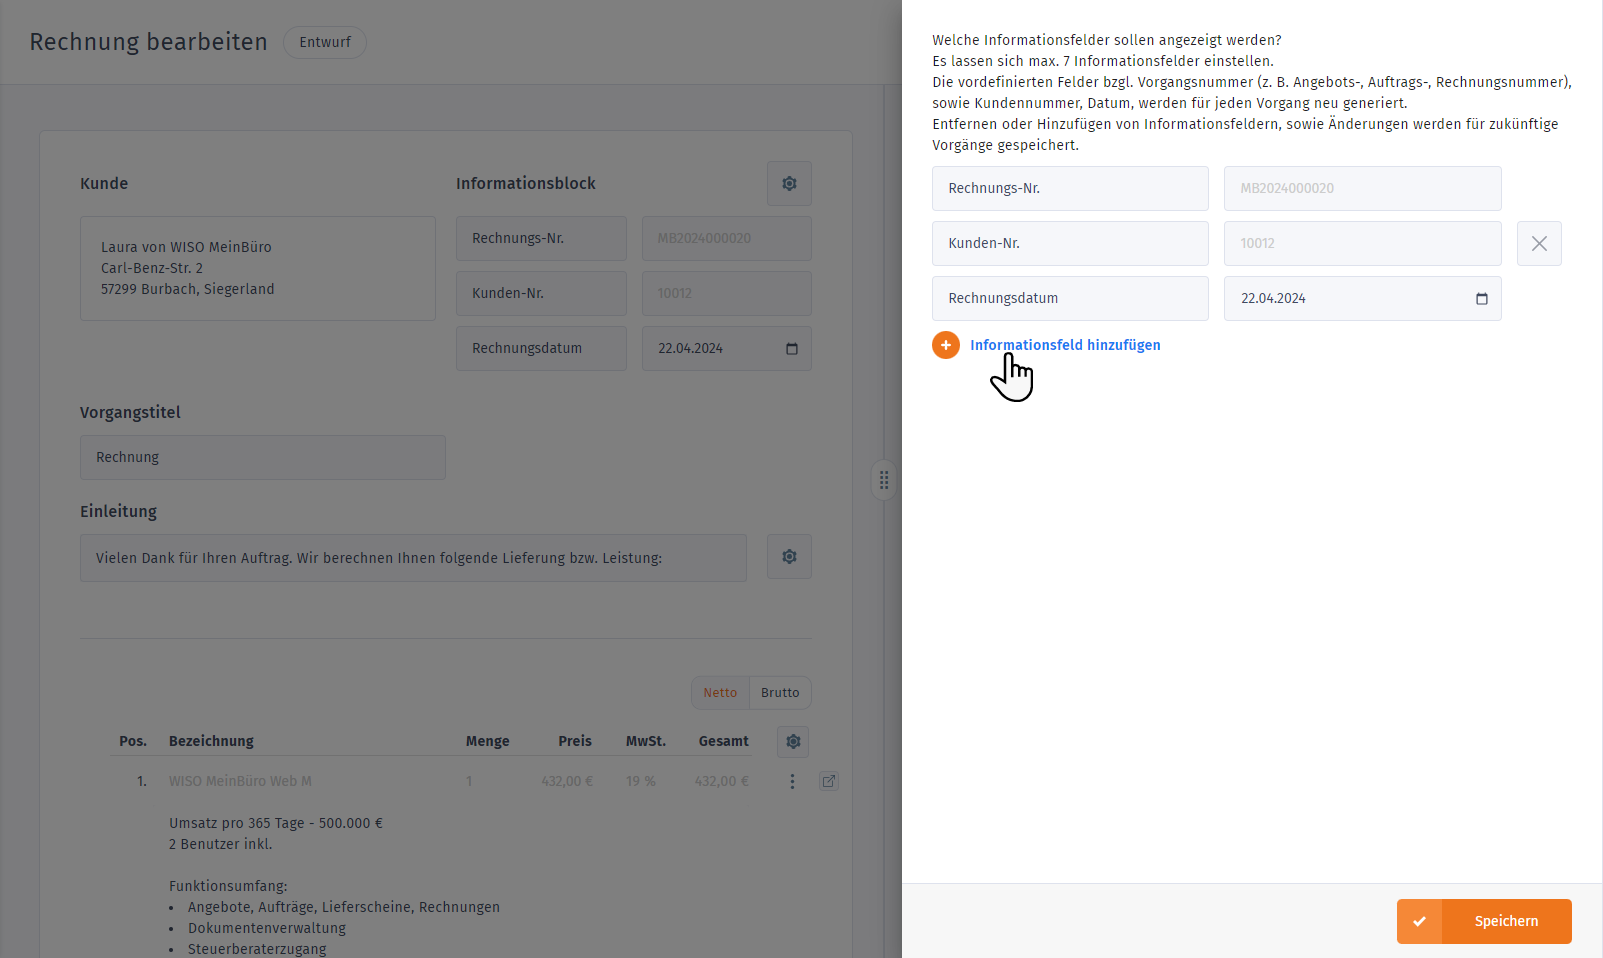Click the 19 % MwSt. cell

(641, 781)
